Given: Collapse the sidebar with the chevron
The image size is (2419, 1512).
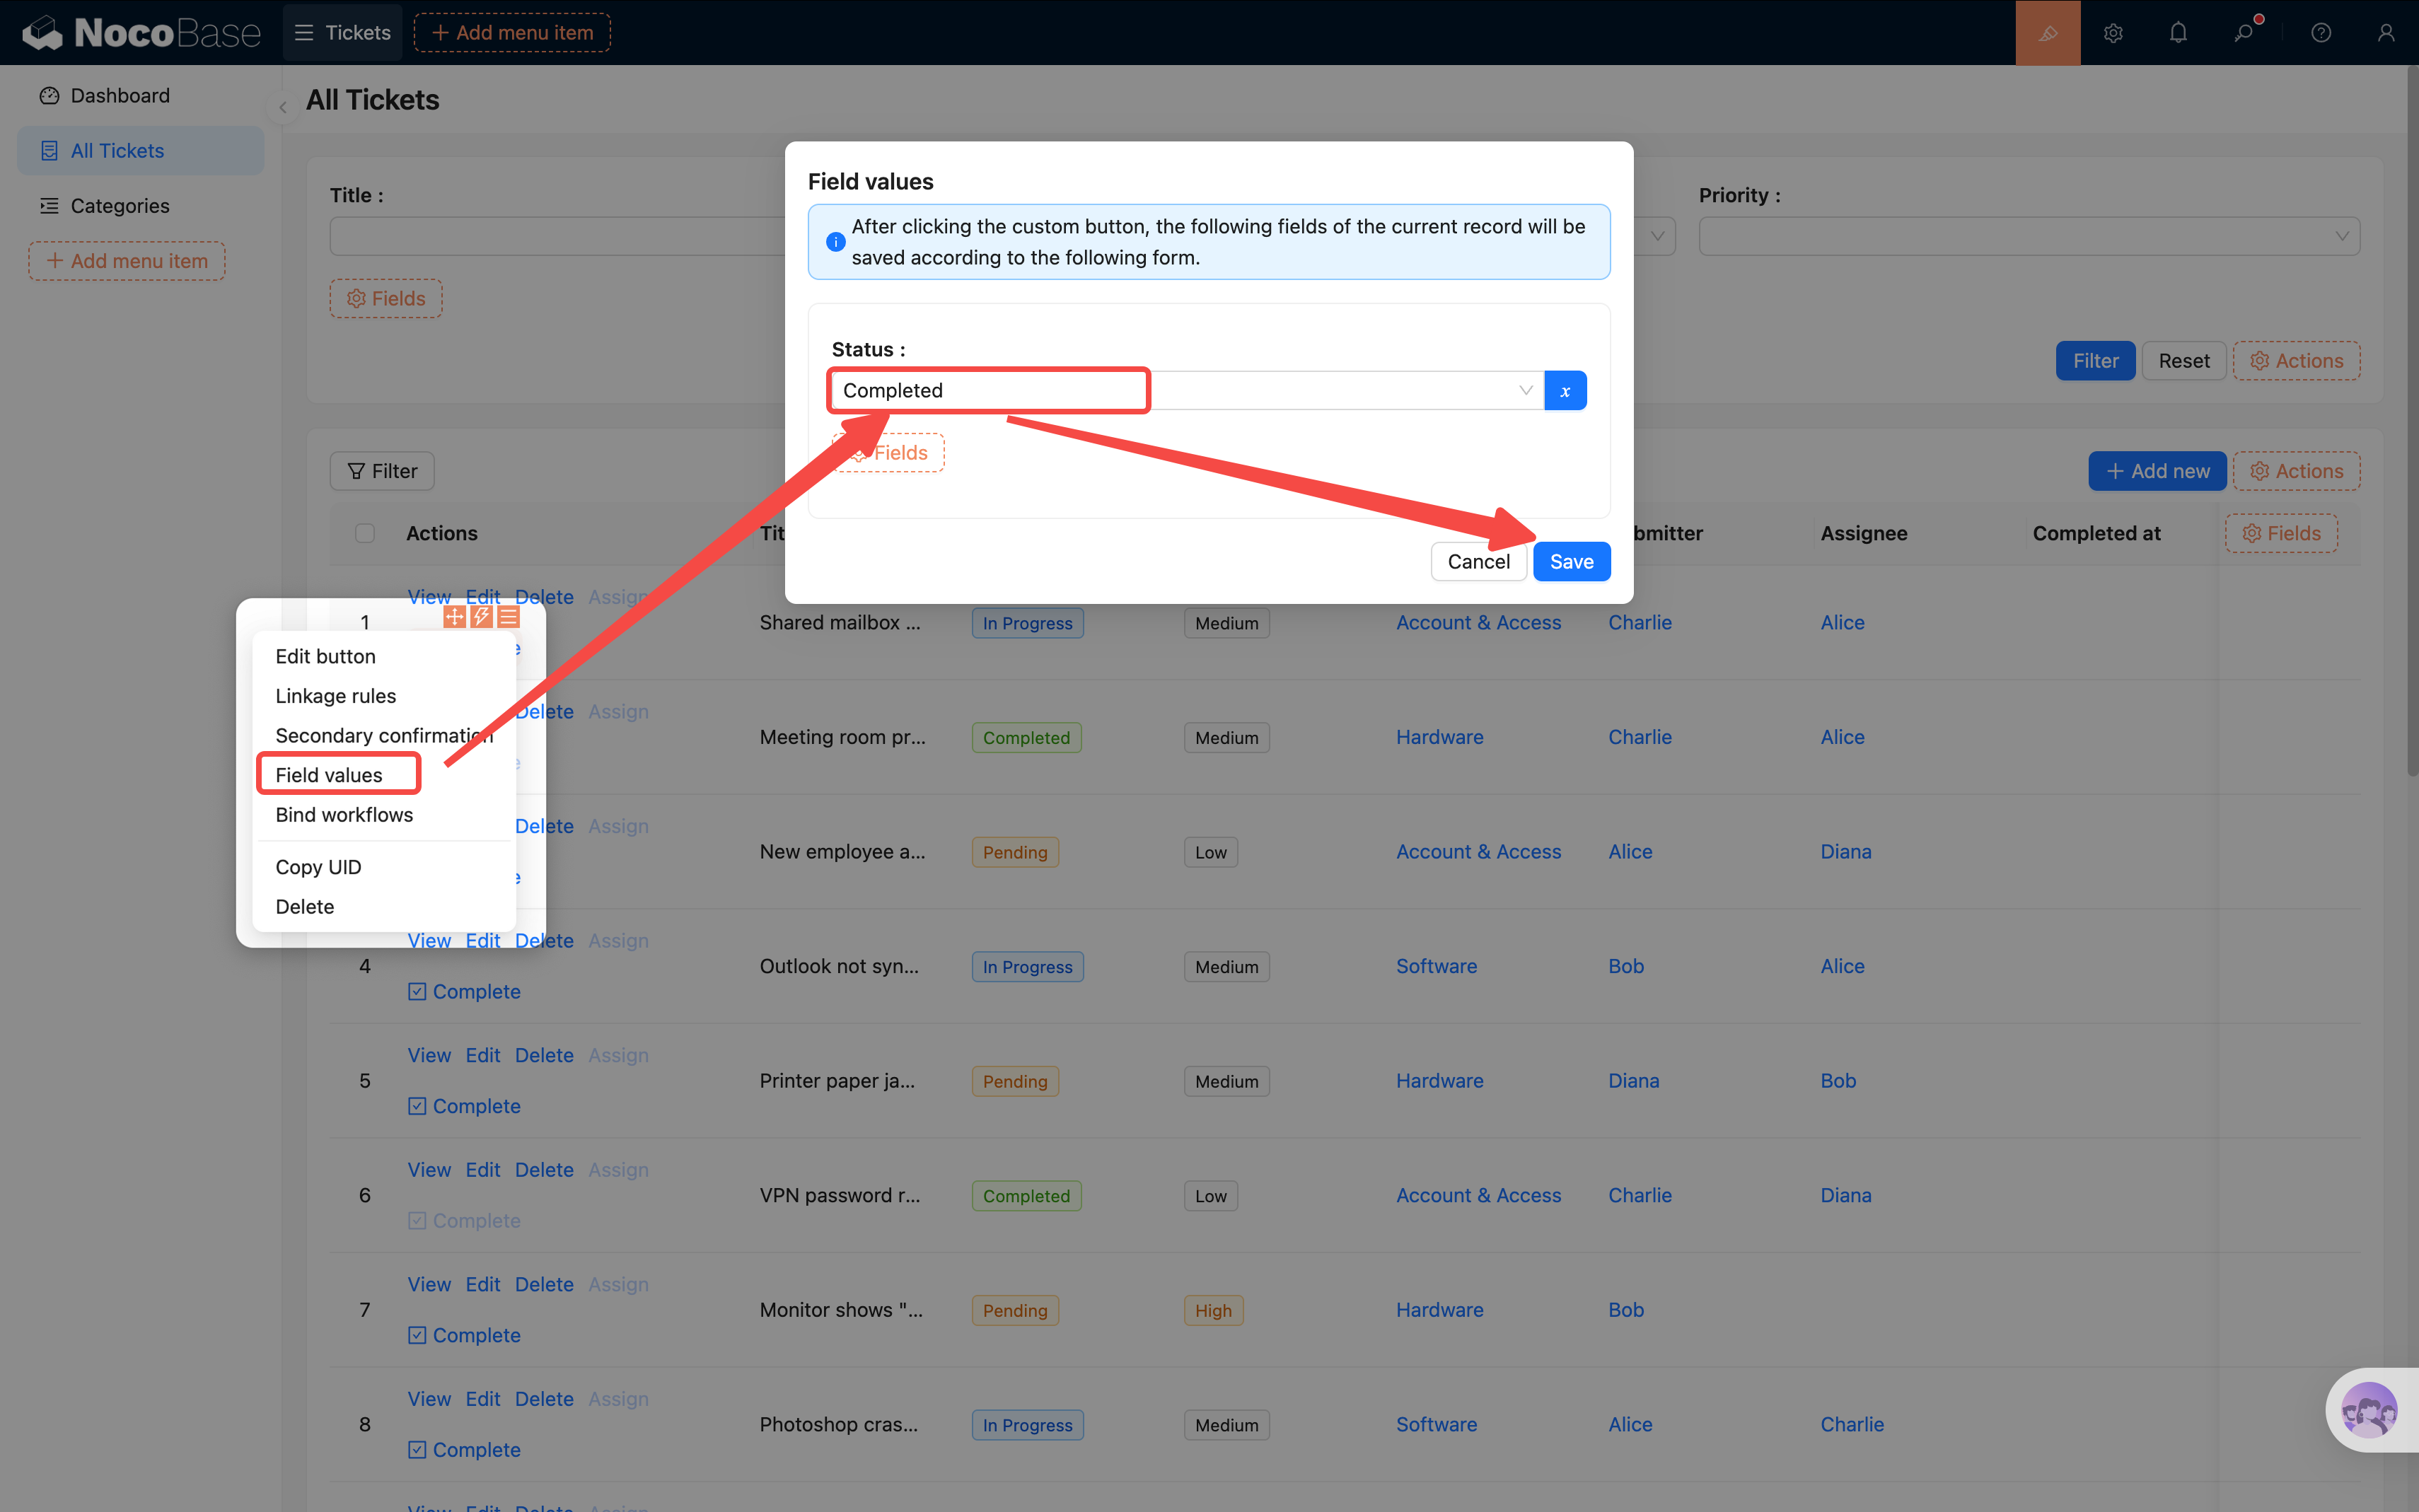Looking at the screenshot, I should tap(283, 107).
